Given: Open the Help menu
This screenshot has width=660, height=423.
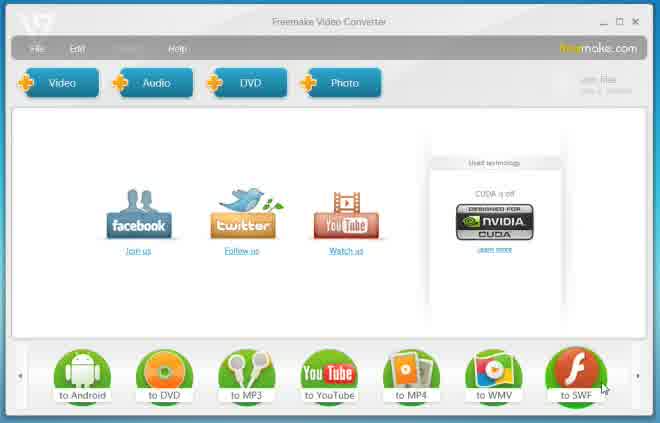Looking at the screenshot, I should point(177,49).
